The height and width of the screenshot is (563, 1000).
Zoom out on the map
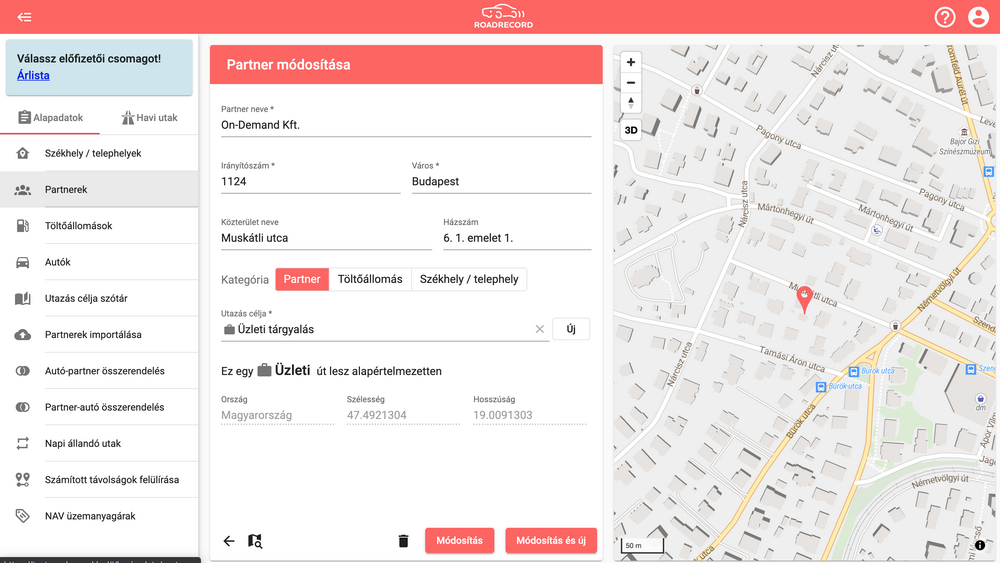click(631, 82)
